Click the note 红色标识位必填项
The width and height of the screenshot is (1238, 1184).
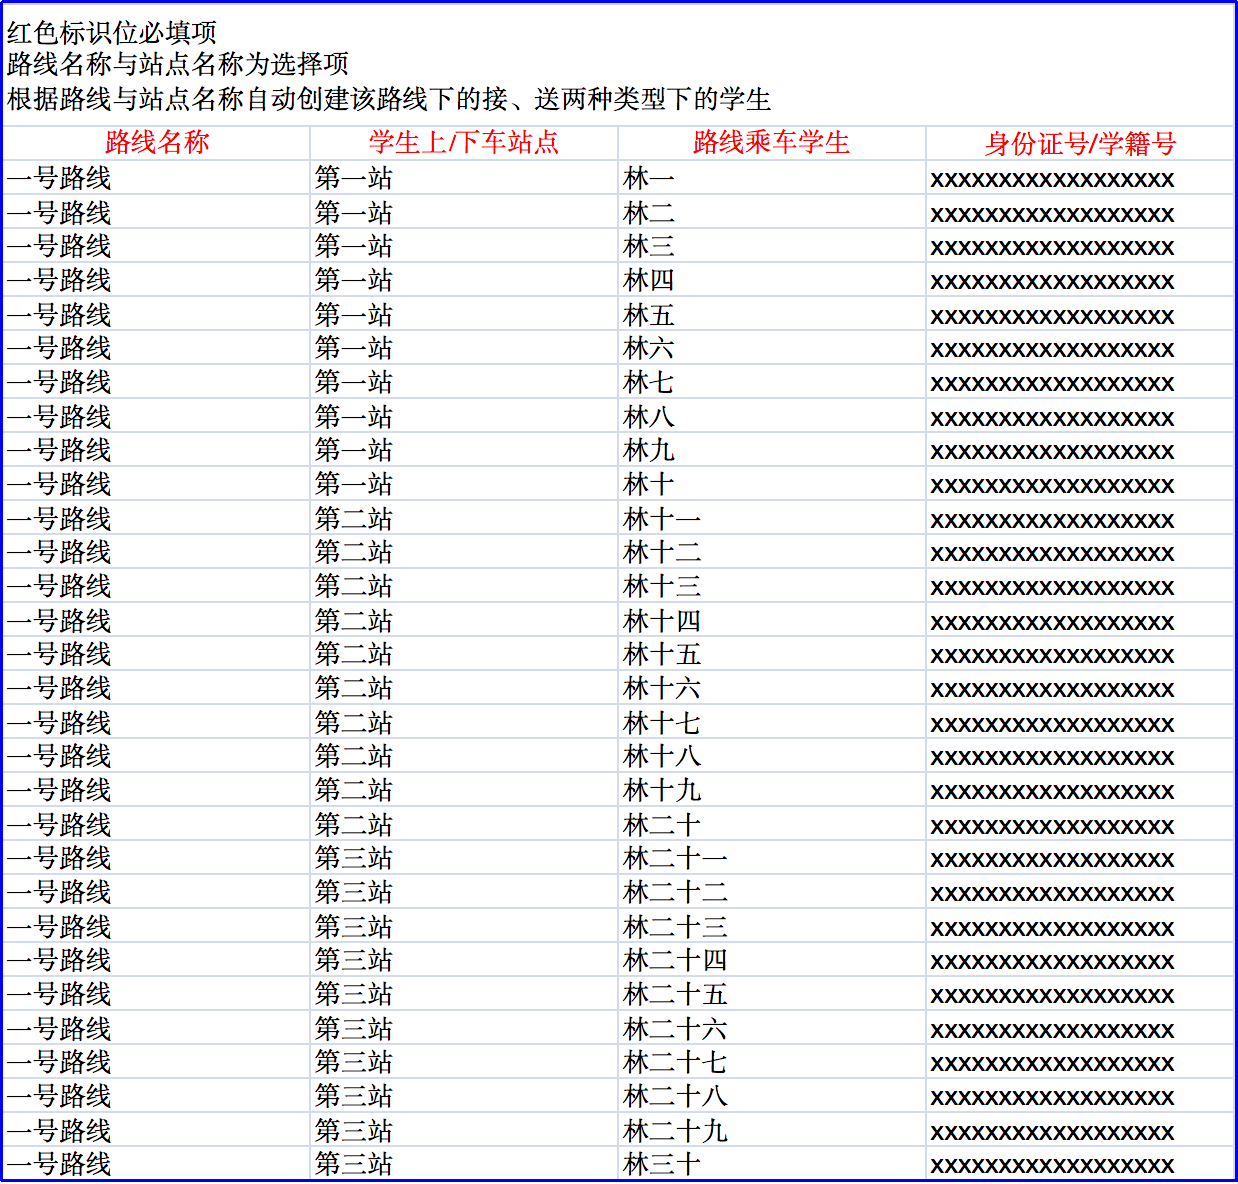[112, 32]
